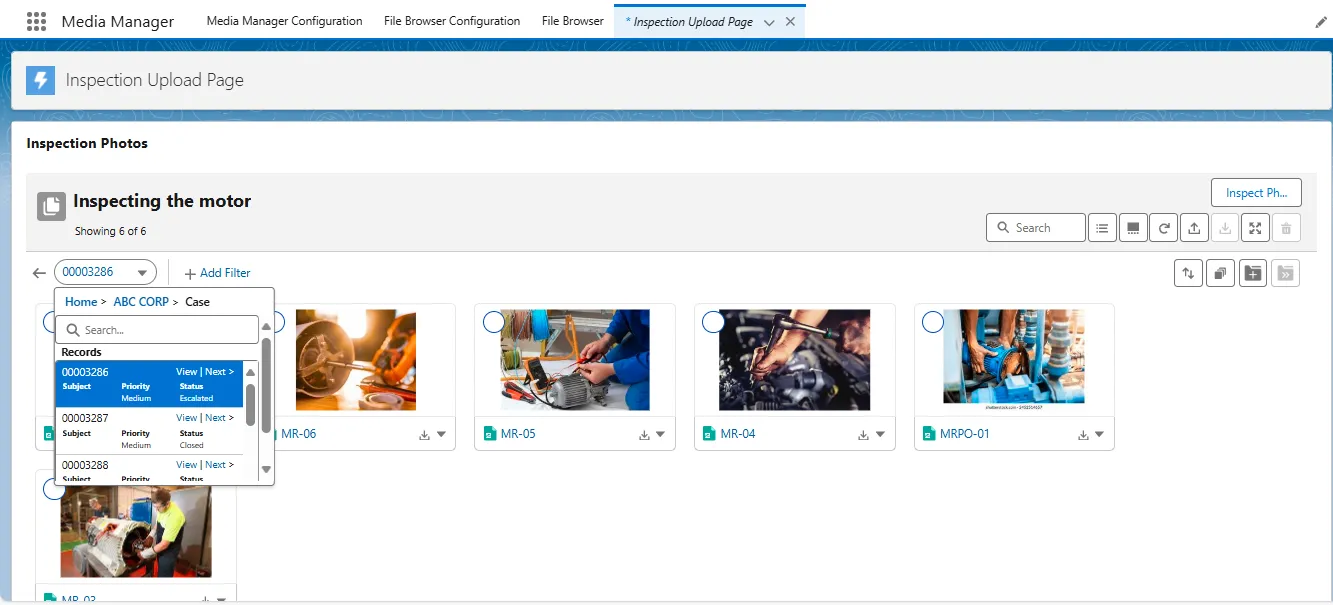Open the App Launcher grid icon
The image size is (1333, 605).
(36, 21)
